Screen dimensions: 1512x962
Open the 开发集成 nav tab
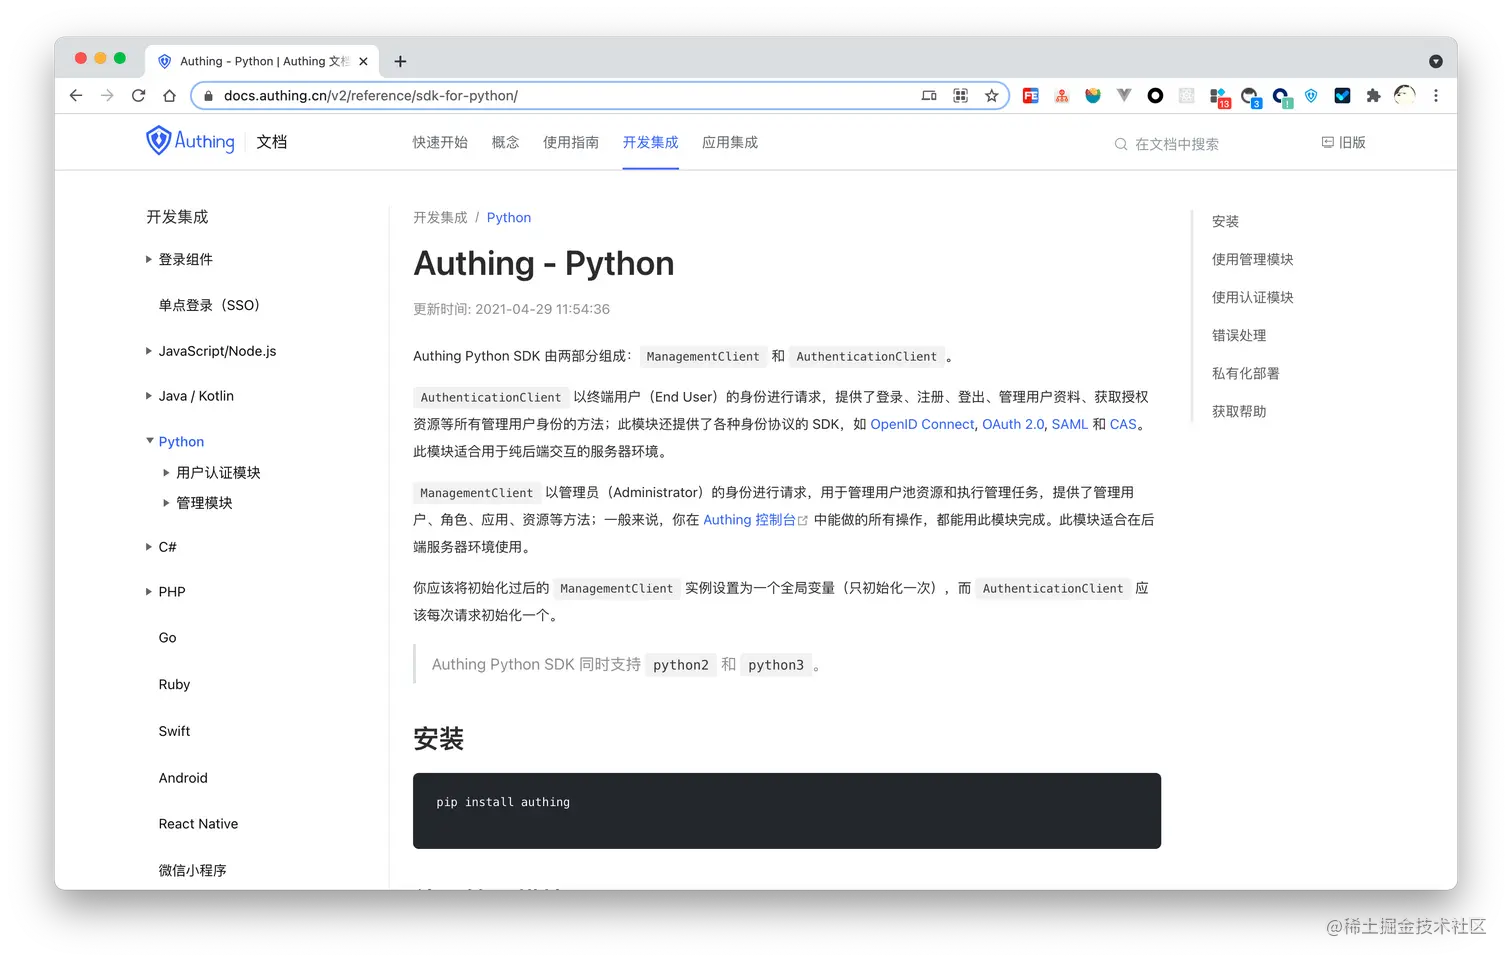tap(650, 143)
